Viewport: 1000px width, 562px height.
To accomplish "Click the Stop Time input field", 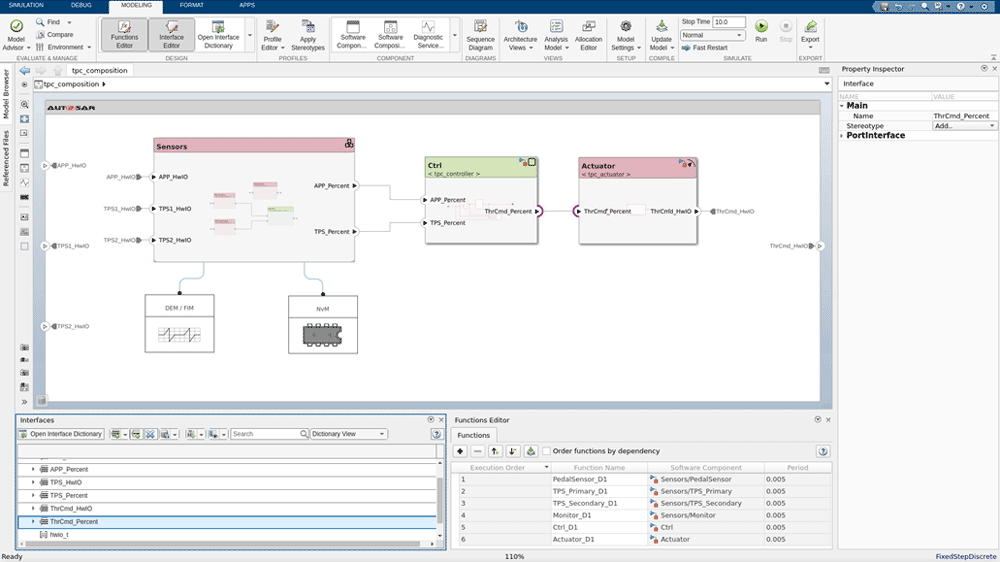I will coord(728,21).
